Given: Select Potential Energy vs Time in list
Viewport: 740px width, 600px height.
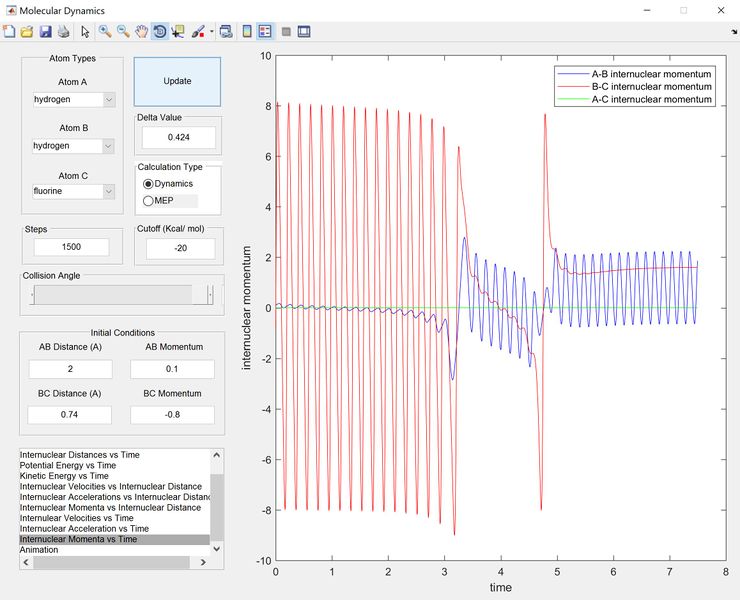Looking at the screenshot, I should click(x=114, y=465).
